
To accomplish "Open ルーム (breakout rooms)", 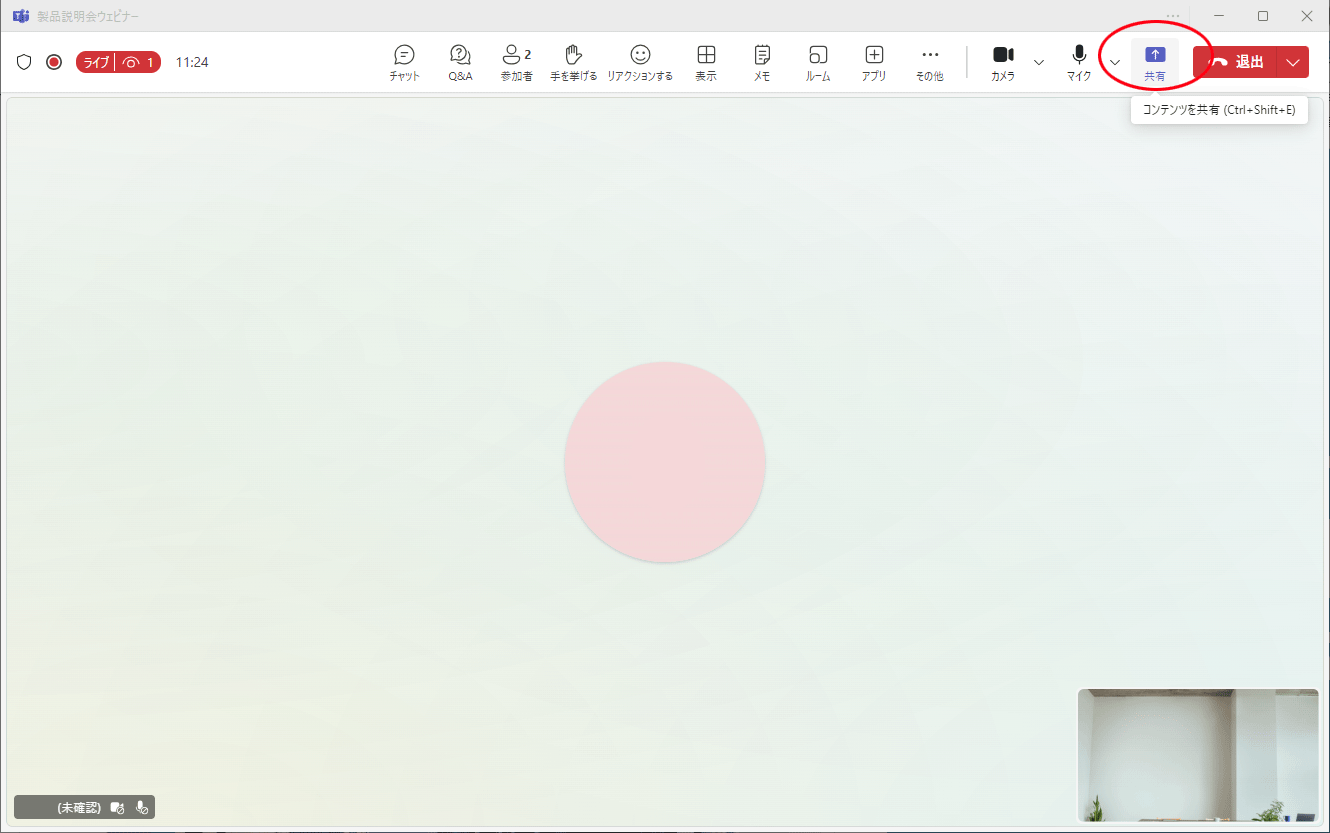I will (818, 62).
